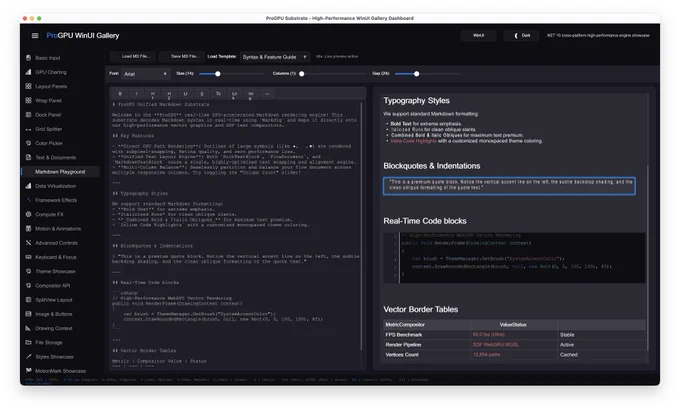
Task: Open the GPU Charting sidebar icon
Action: (x=28, y=72)
